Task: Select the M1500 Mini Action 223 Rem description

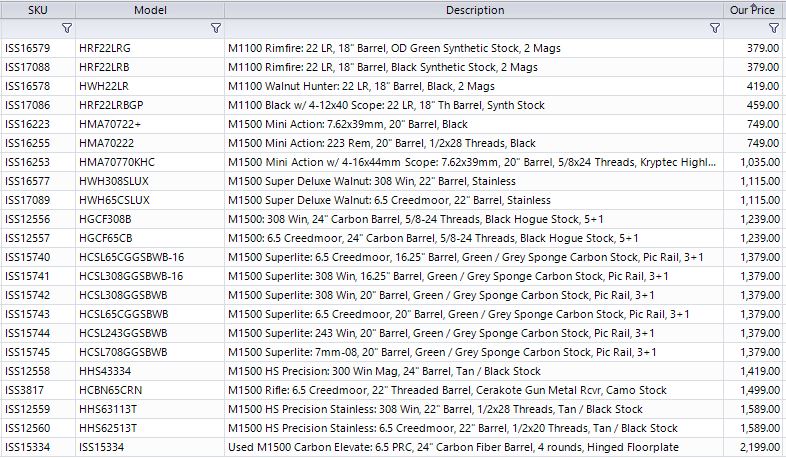Action: (474, 143)
